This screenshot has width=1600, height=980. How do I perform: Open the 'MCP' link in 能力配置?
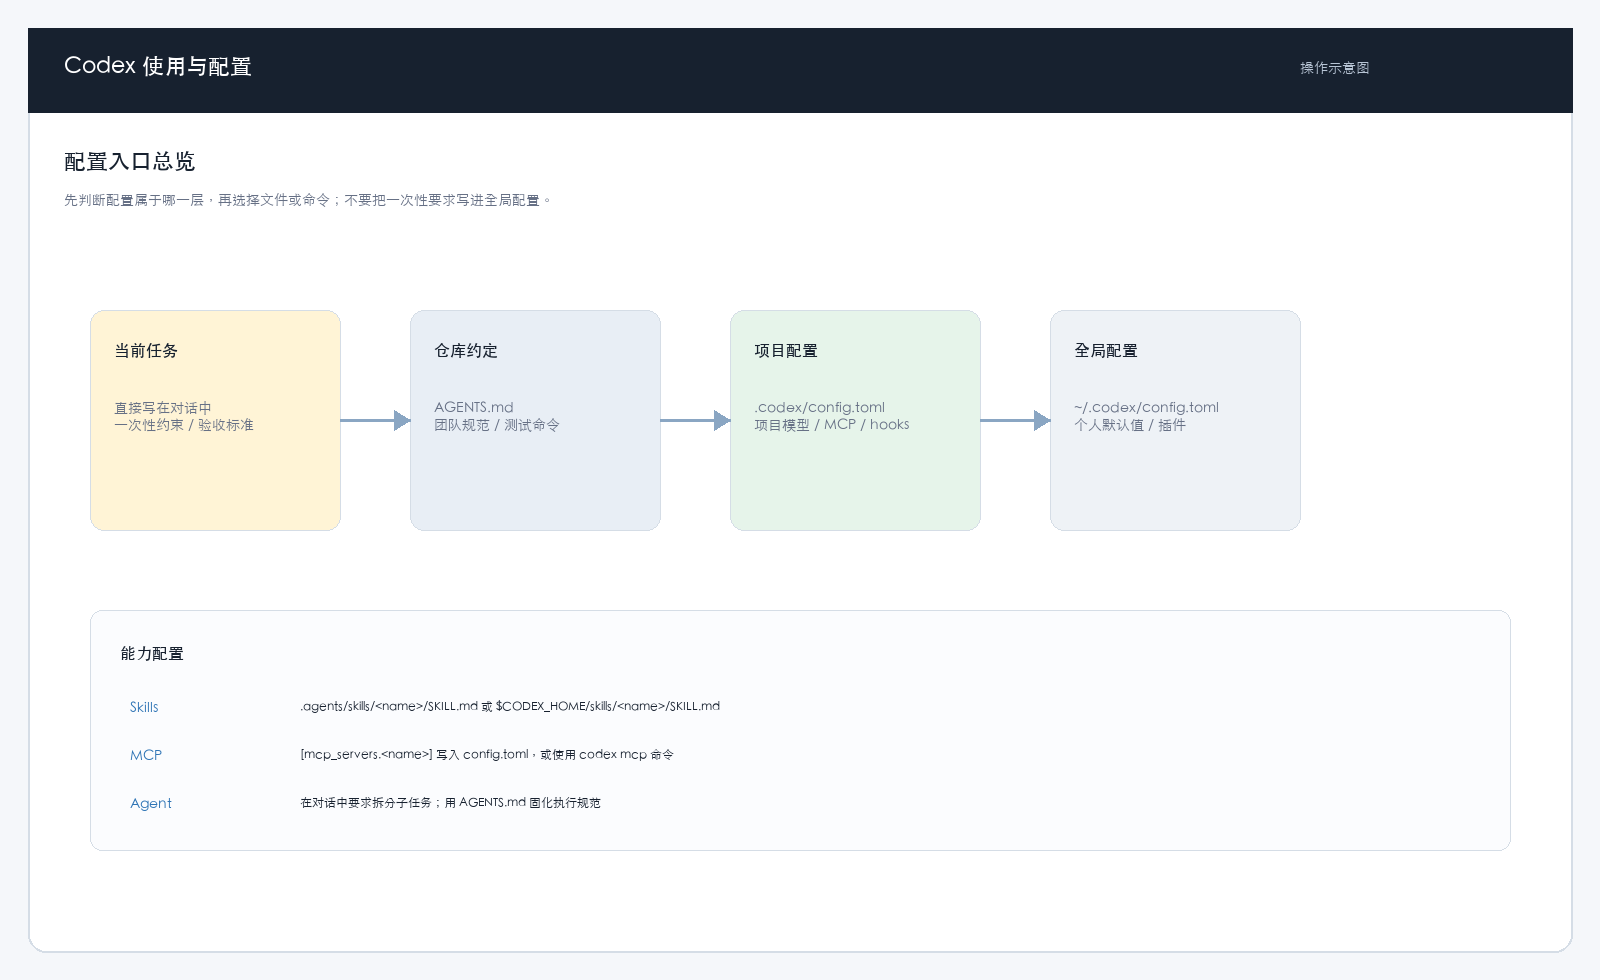pos(146,755)
